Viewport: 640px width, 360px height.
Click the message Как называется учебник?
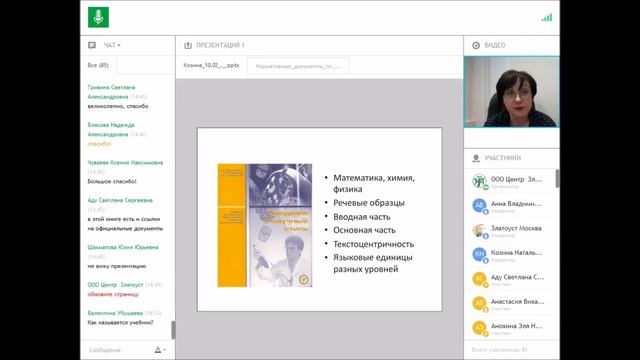tap(120, 322)
